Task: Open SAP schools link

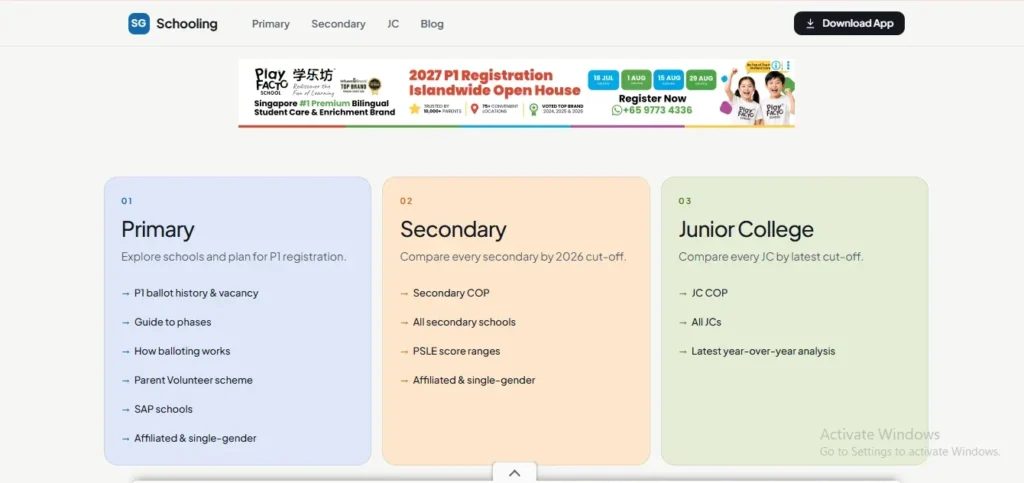Action: click(x=163, y=409)
